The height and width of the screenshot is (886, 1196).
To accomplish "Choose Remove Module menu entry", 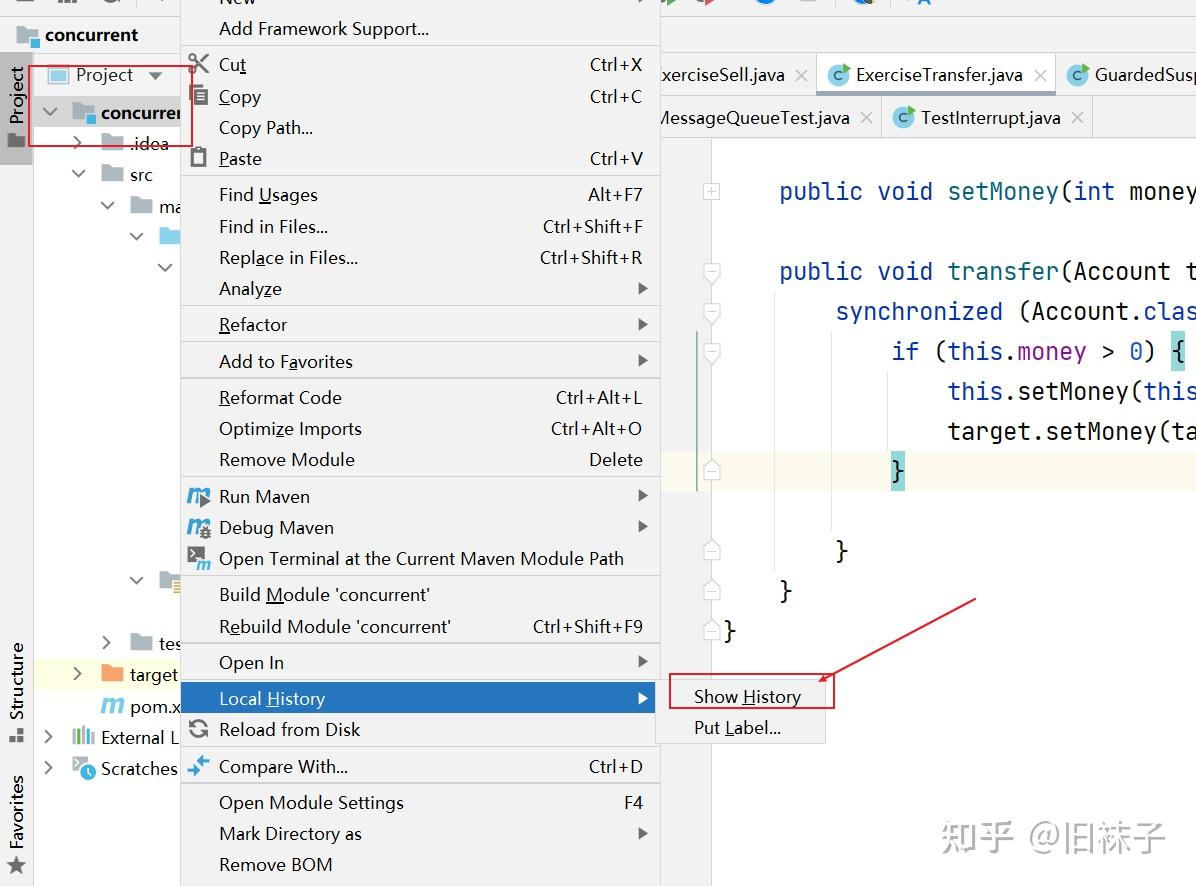I will point(420,460).
